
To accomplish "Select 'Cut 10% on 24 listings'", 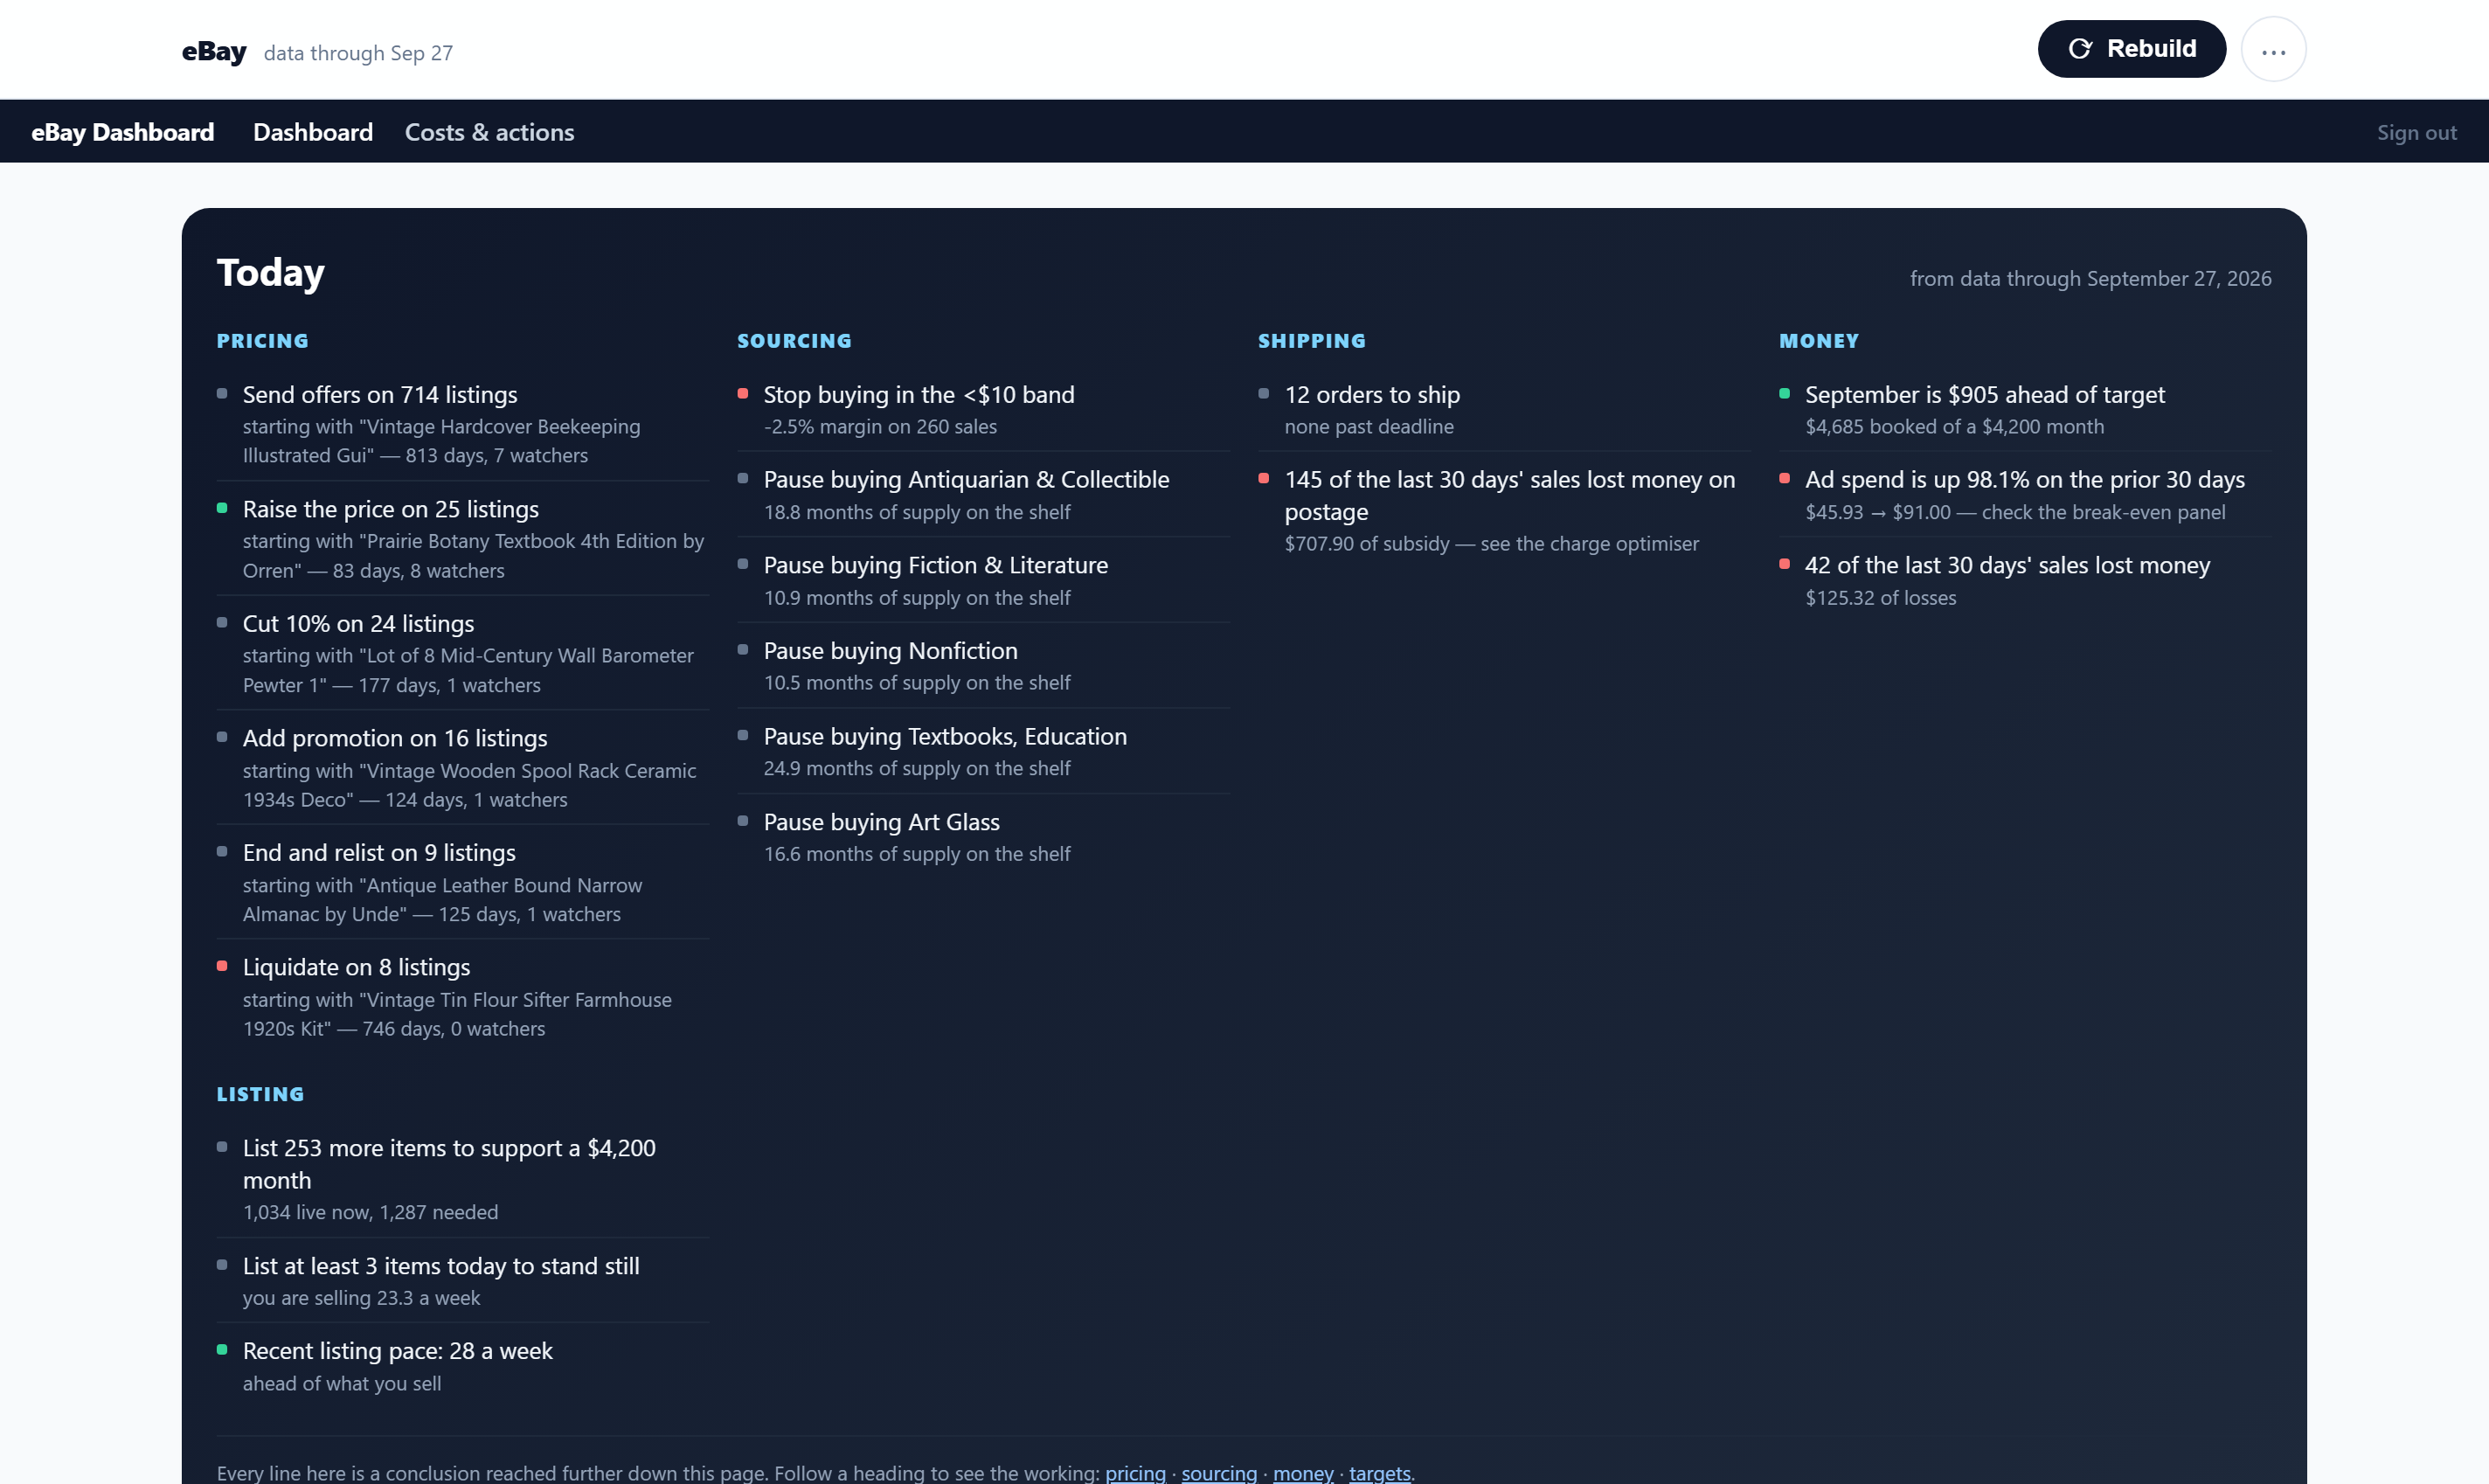I will (358, 623).
